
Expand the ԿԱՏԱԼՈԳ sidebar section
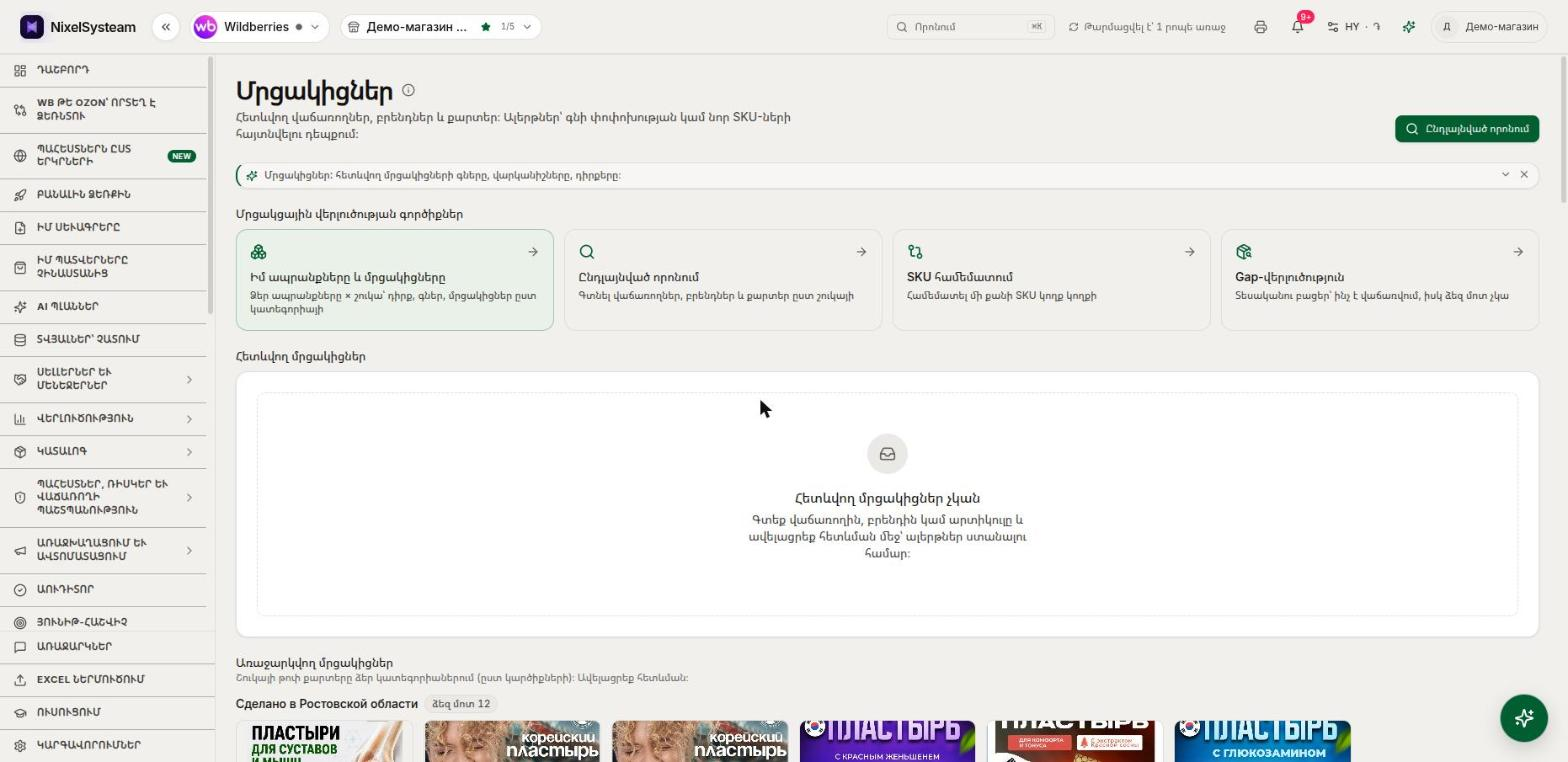[x=103, y=452]
